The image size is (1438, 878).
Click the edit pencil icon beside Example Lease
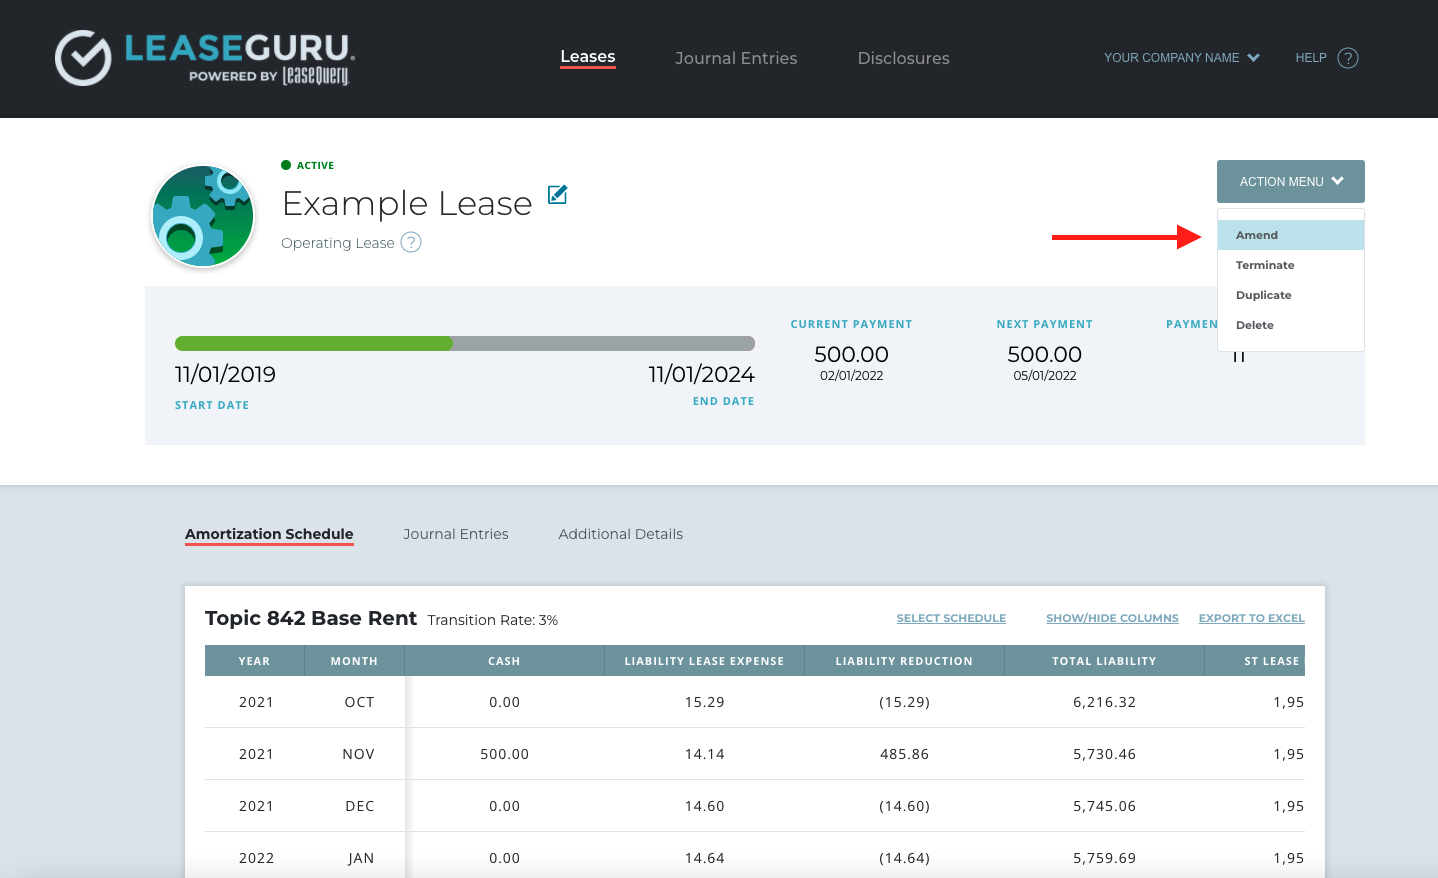[558, 195]
